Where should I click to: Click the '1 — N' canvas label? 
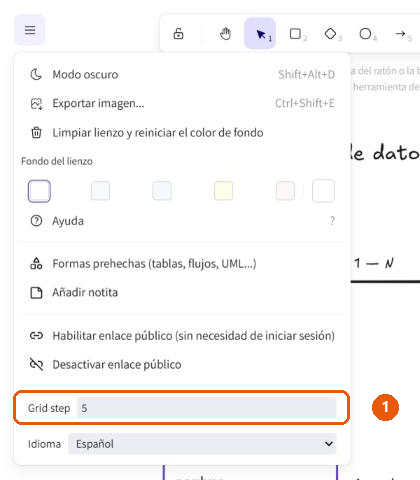374,263
